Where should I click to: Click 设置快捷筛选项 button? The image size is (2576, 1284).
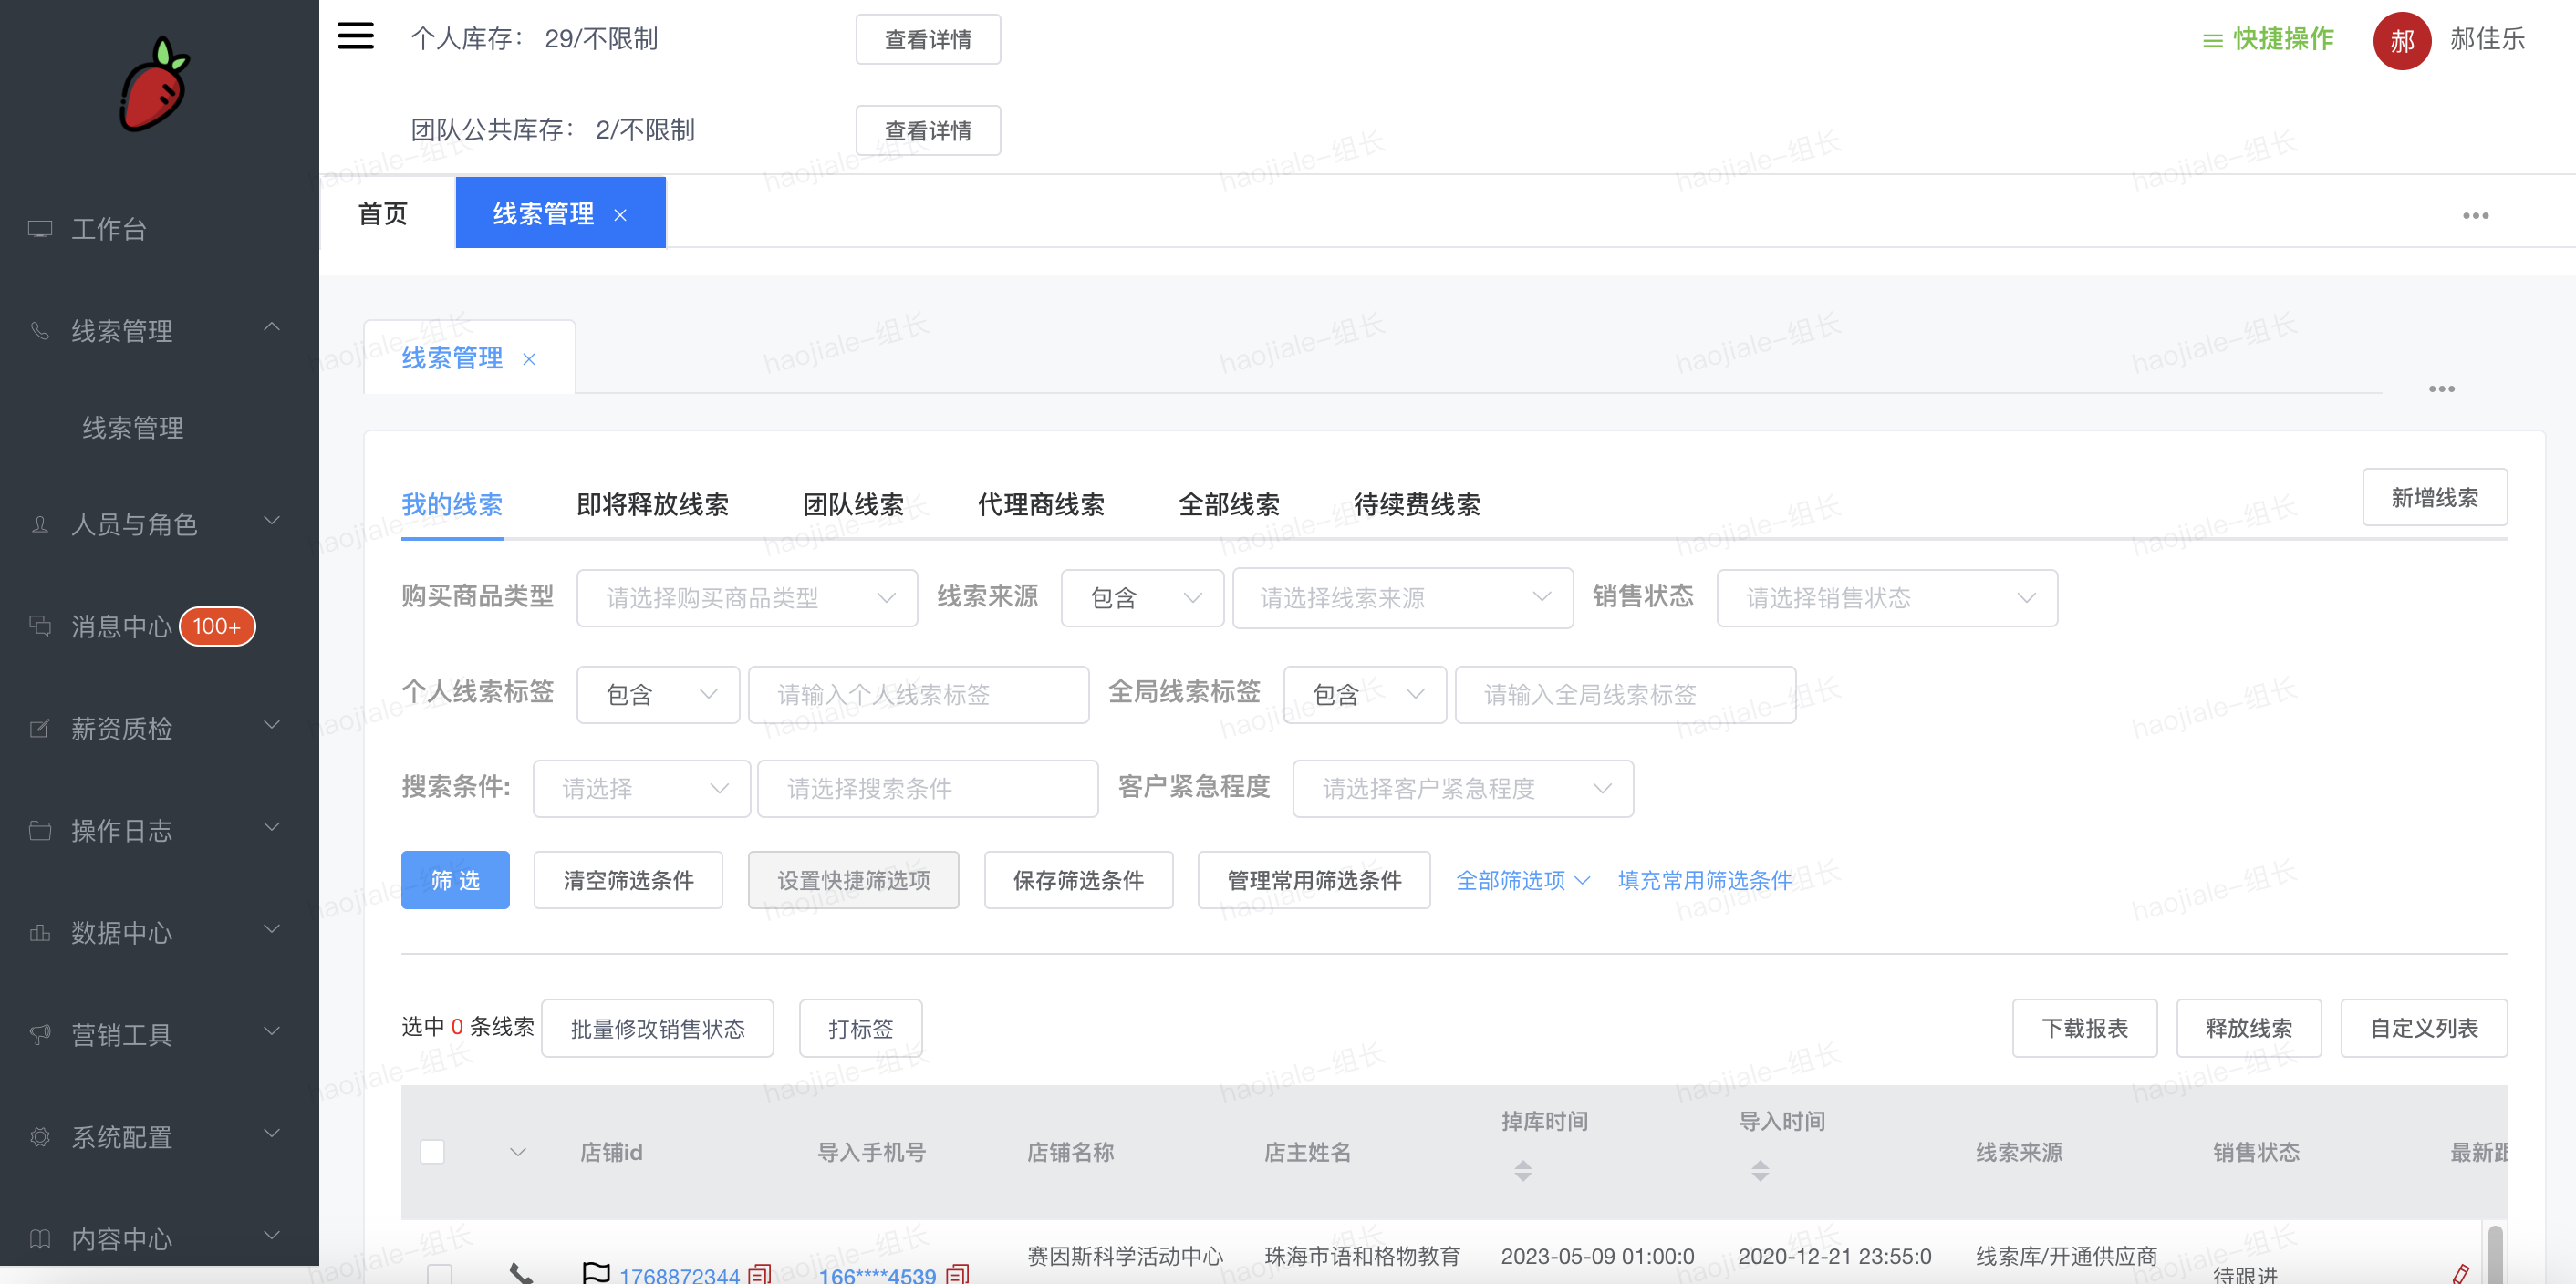(x=853, y=880)
